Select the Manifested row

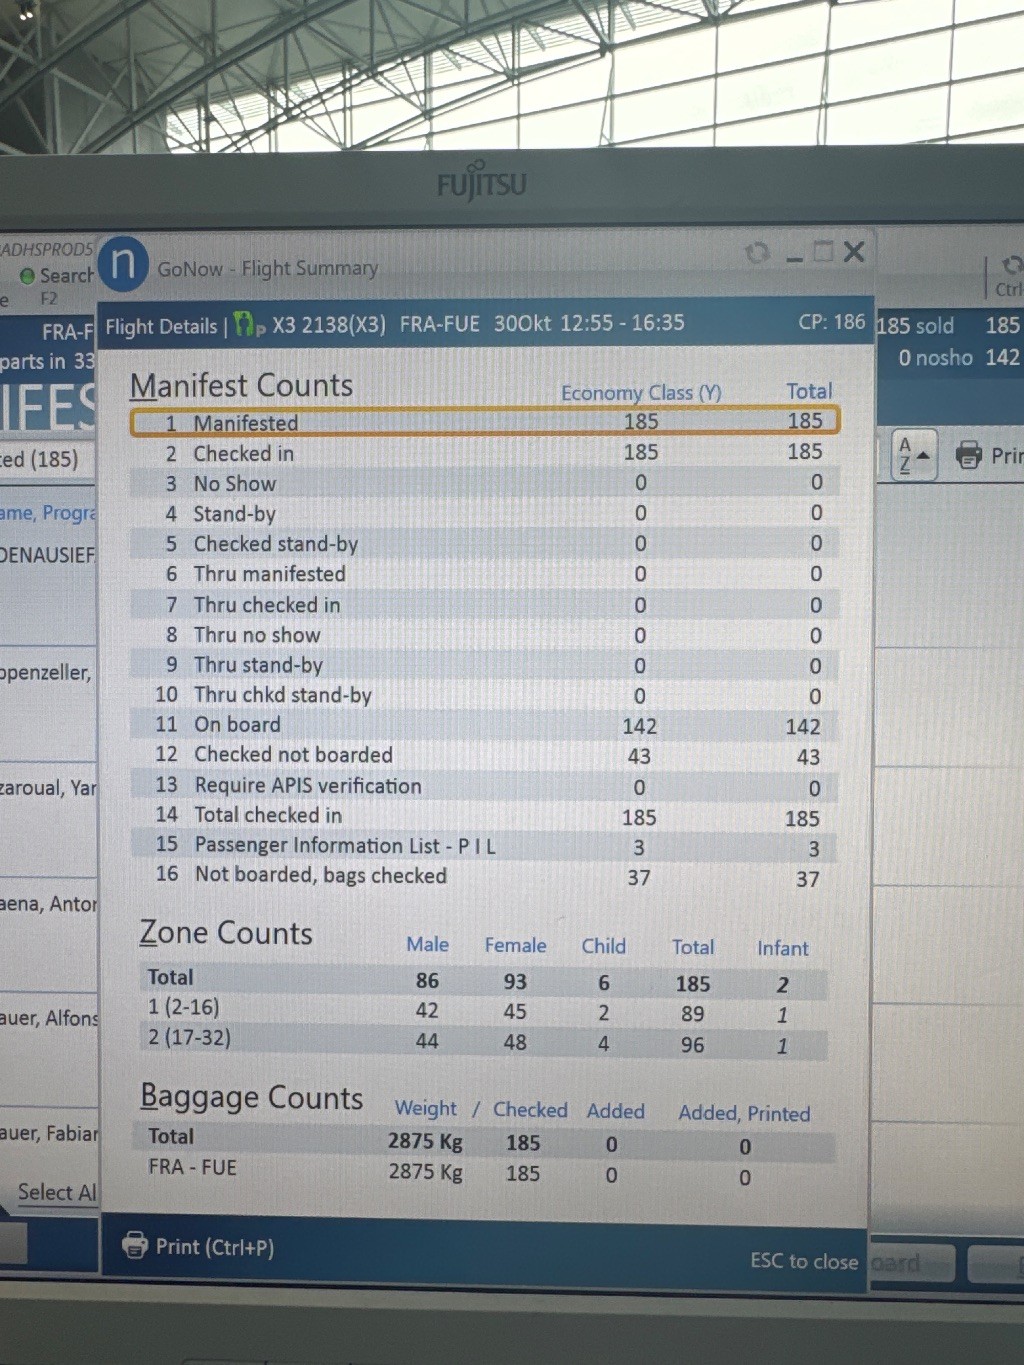(x=484, y=423)
